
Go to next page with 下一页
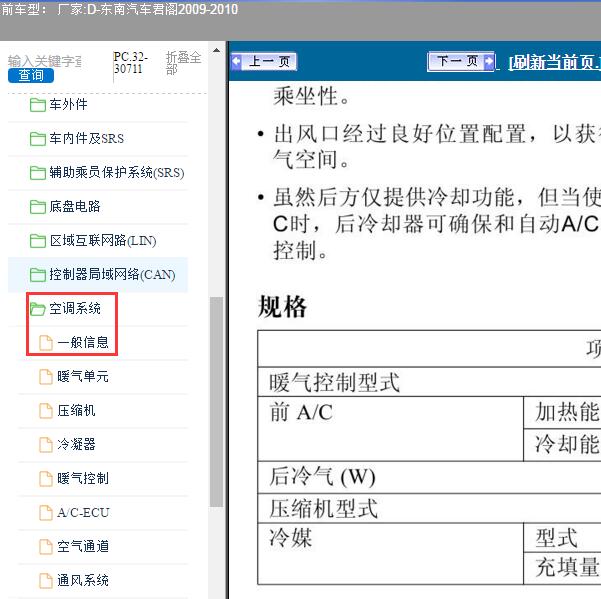461,61
